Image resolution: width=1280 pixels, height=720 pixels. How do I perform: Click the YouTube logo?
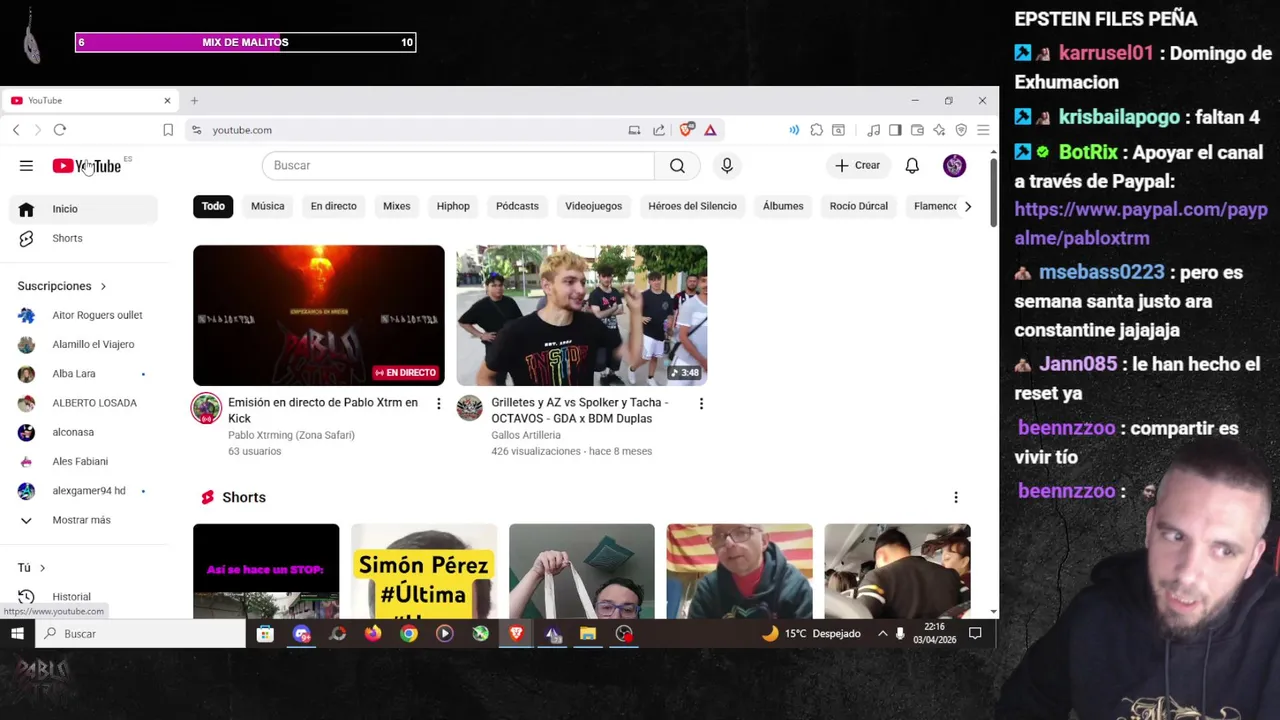(x=87, y=166)
